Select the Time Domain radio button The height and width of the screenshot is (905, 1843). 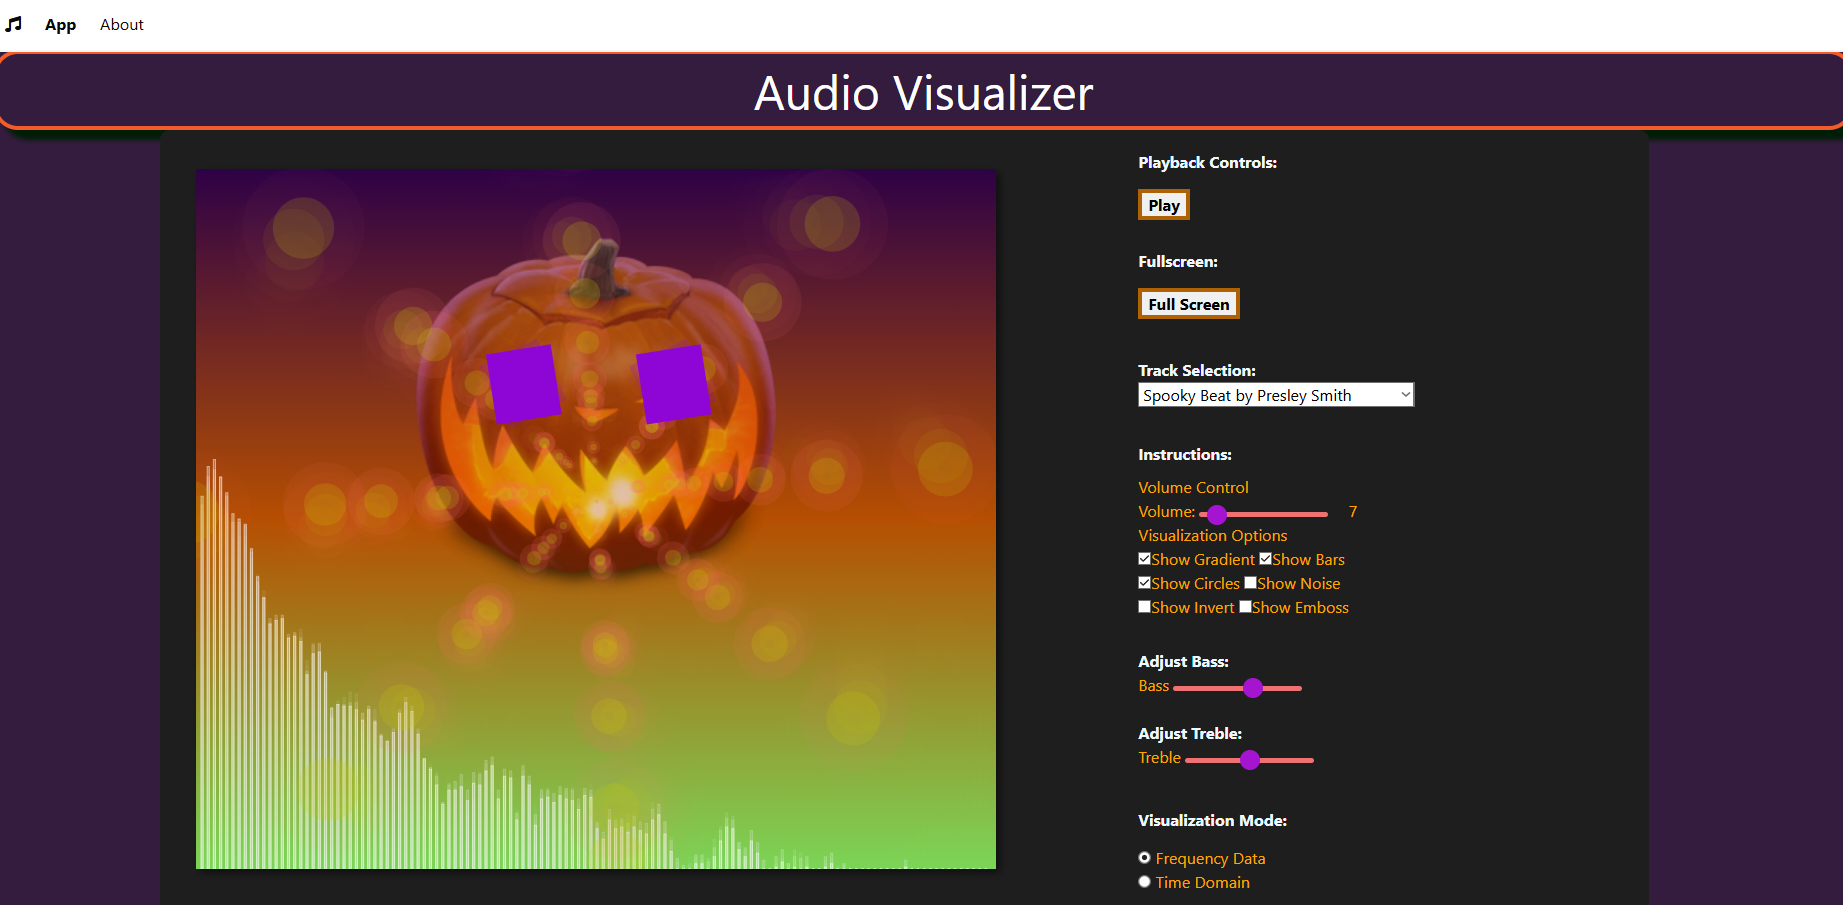(x=1144, y=881)
